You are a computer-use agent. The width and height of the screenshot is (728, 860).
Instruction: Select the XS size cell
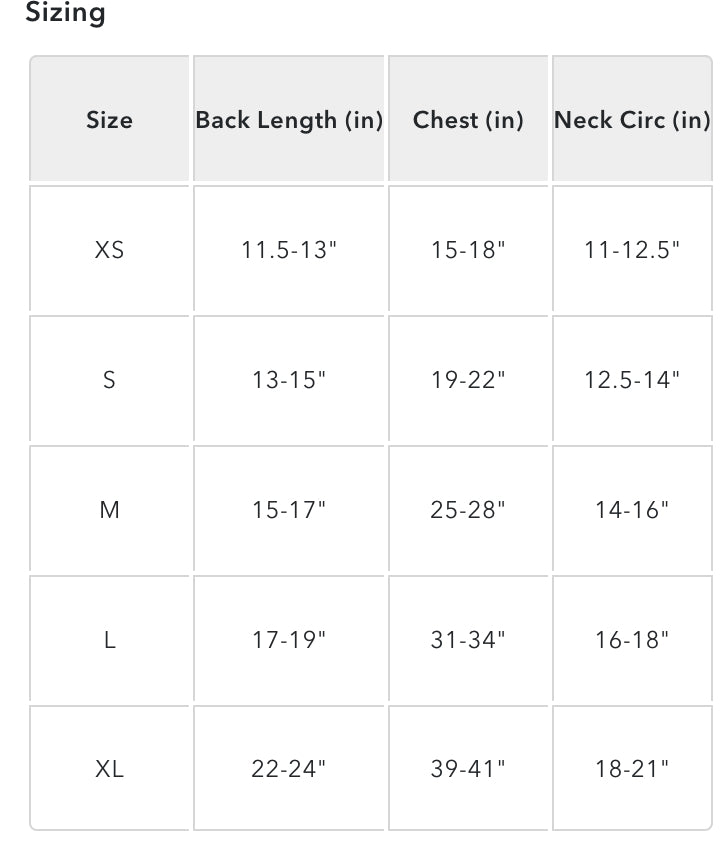[109, 249]
